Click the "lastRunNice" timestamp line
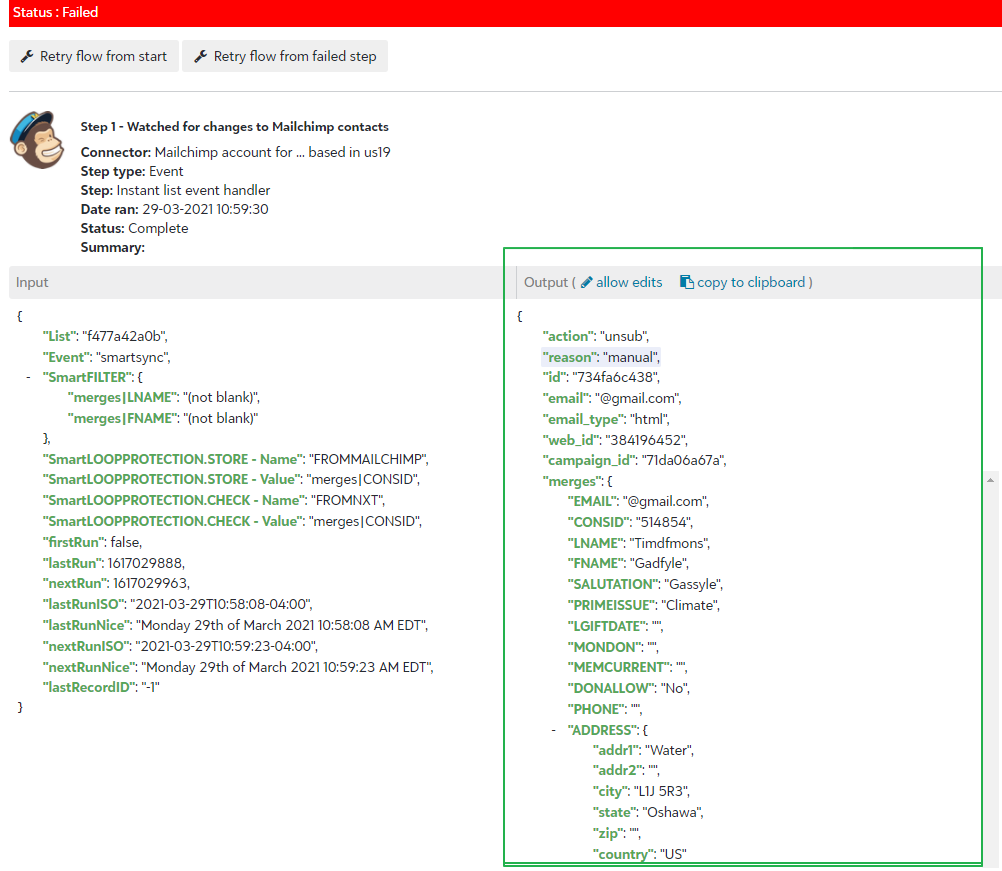The height and width of the screenshot is (871, 1002). coord(235,625)
